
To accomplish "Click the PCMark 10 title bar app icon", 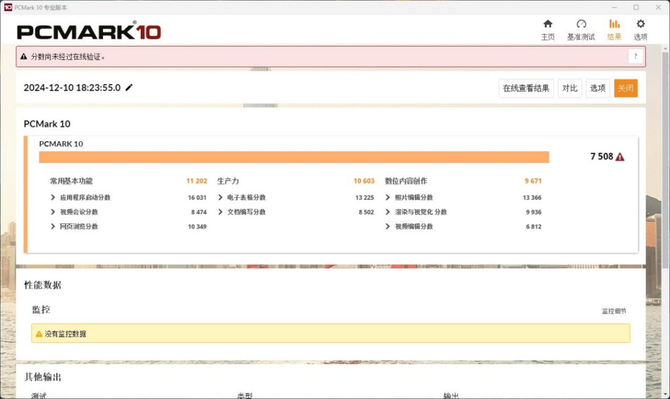I will (8, 7).
